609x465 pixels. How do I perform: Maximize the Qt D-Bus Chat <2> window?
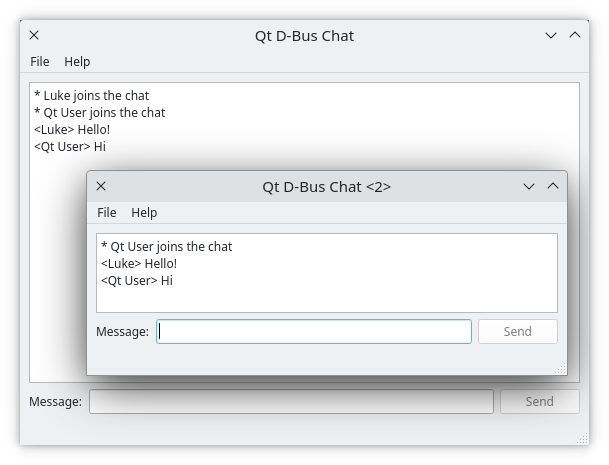pos(552,186)
